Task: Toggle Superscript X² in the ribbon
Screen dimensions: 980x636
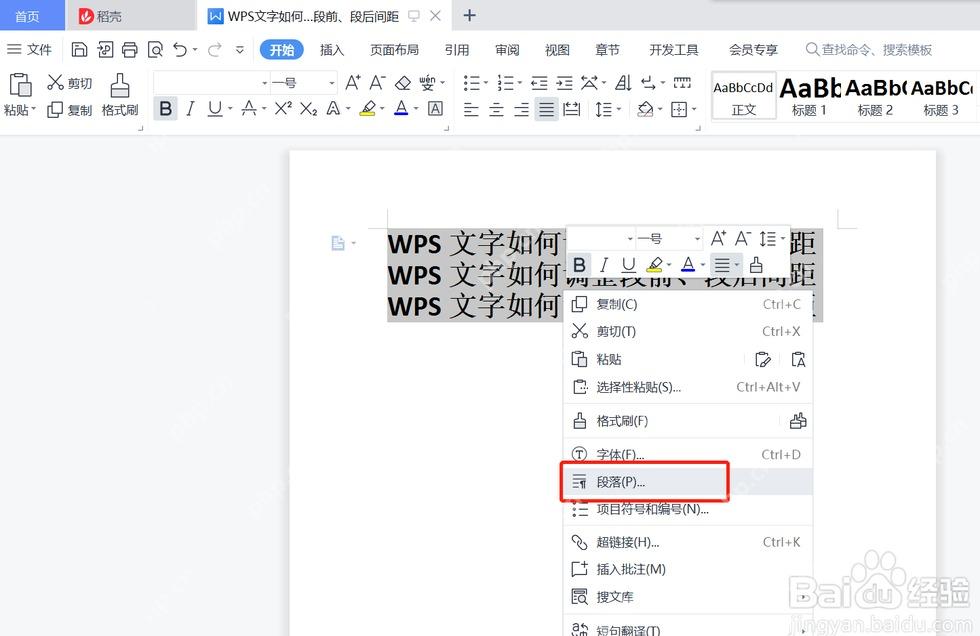Action: 283,109
